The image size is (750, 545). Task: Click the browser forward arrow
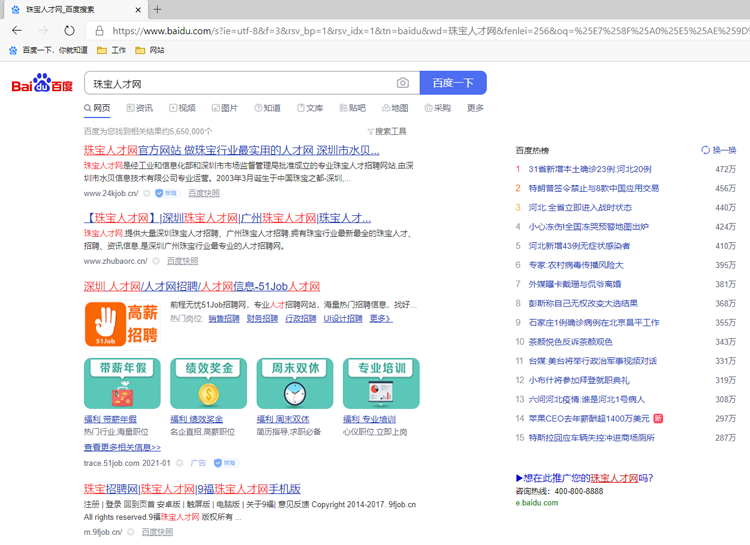tap(43, 31)
